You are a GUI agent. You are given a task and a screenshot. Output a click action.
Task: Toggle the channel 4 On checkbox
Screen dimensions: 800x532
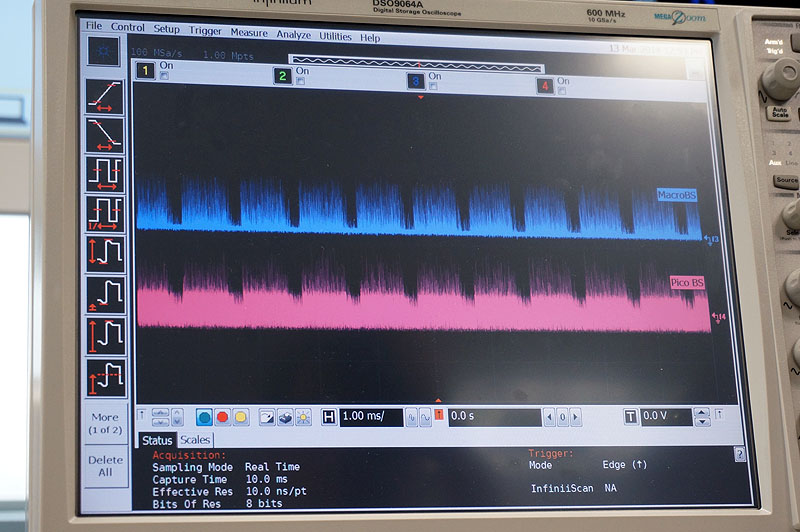coord(562,91)
